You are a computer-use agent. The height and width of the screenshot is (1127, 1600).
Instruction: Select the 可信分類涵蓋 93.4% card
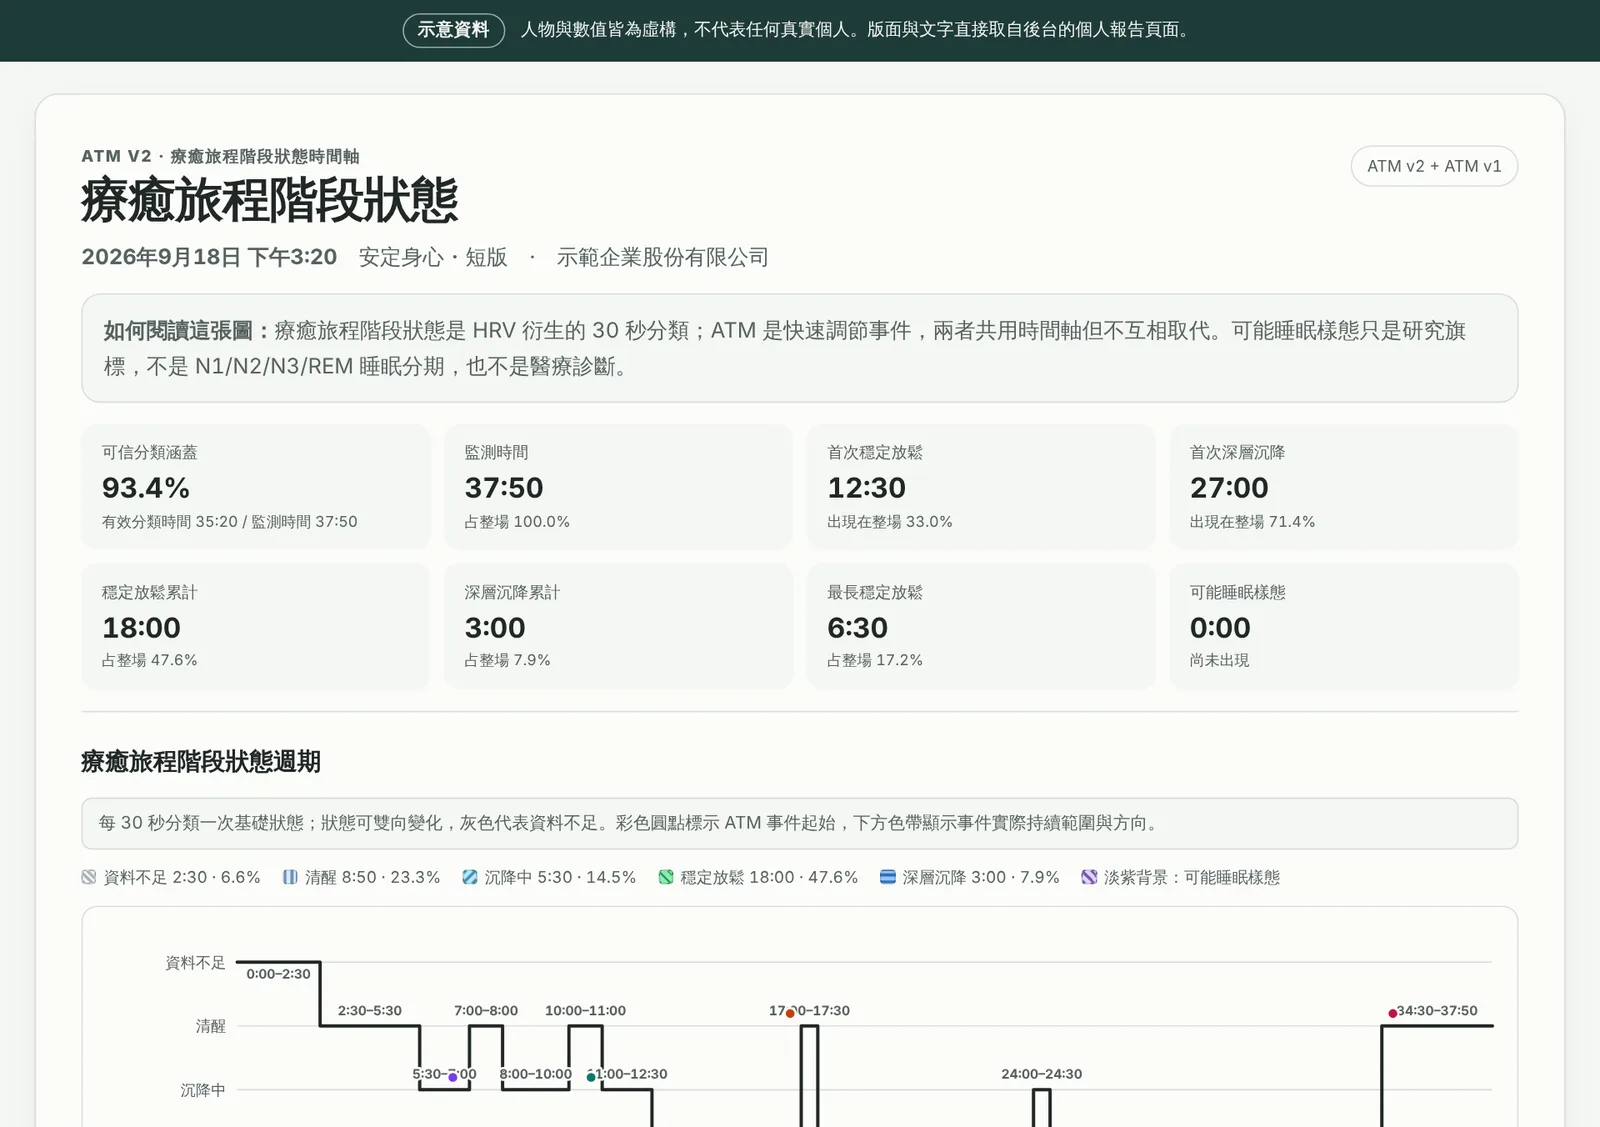256,487
